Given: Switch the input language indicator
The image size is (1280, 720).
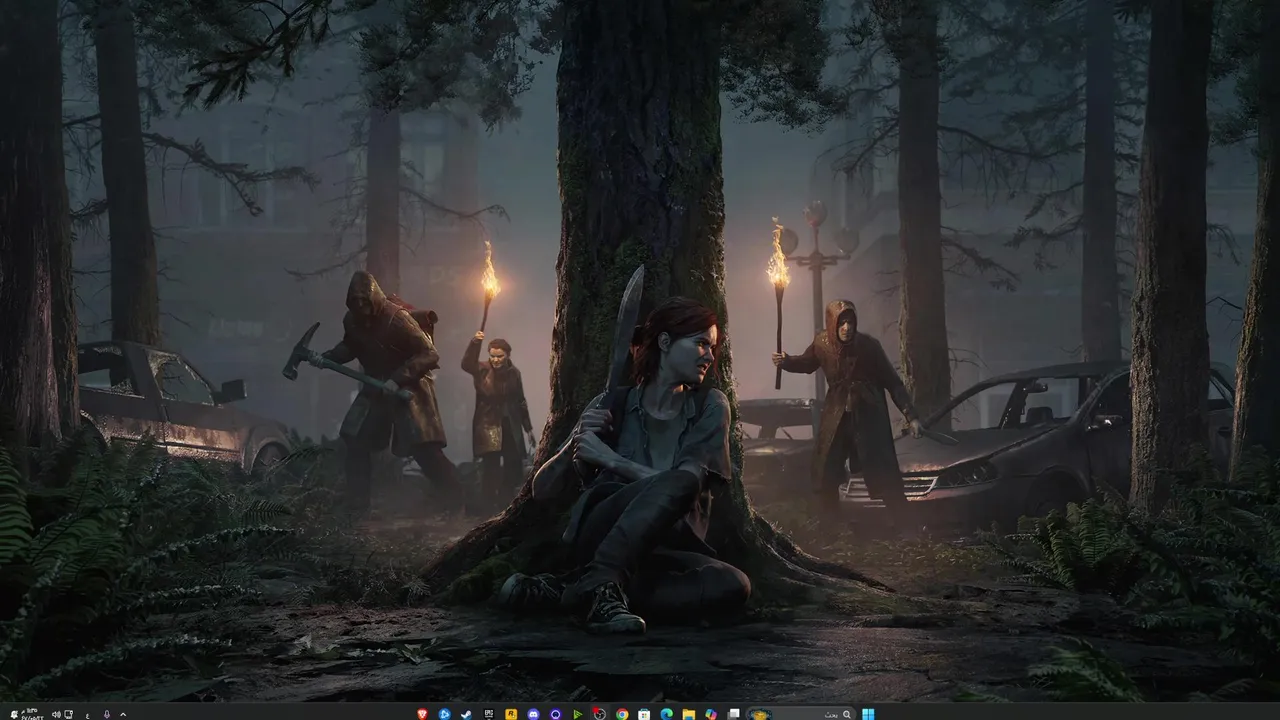Looking at the screenshot, I should (88, 715).
